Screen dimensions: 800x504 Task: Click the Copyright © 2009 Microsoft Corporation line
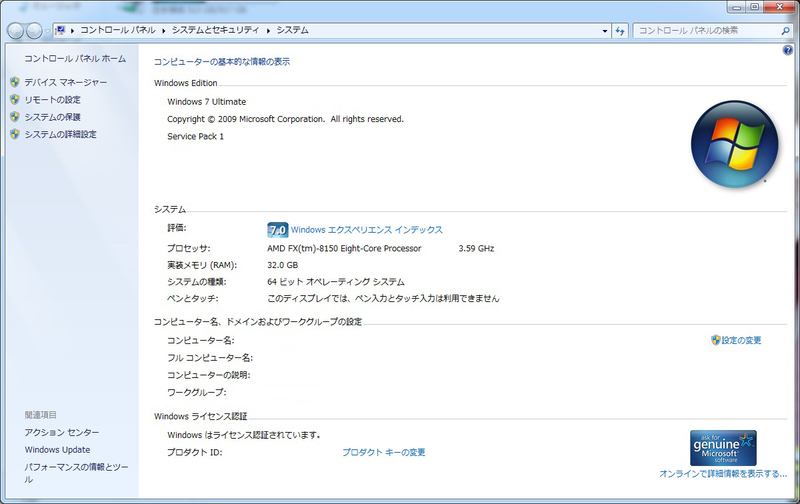[x=285, y=119]
